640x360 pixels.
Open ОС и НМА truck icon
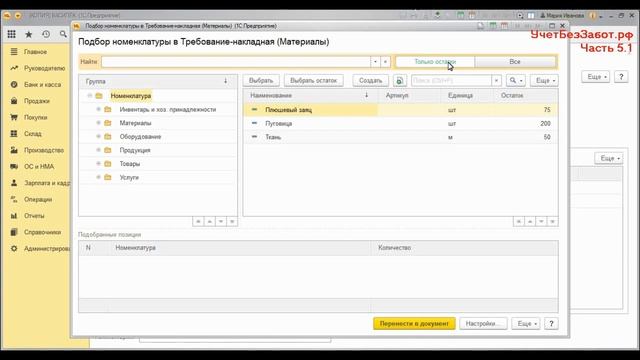14,167
